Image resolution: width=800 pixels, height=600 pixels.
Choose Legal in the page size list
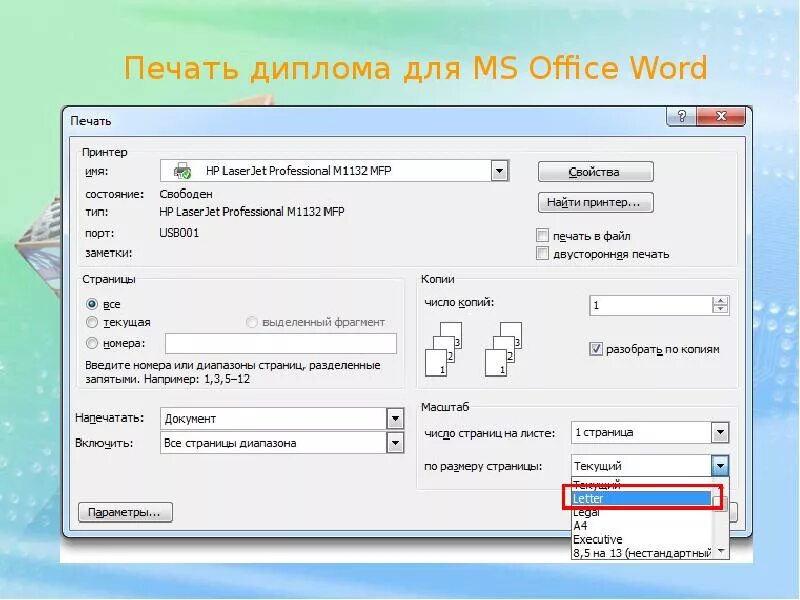(642, 512)
